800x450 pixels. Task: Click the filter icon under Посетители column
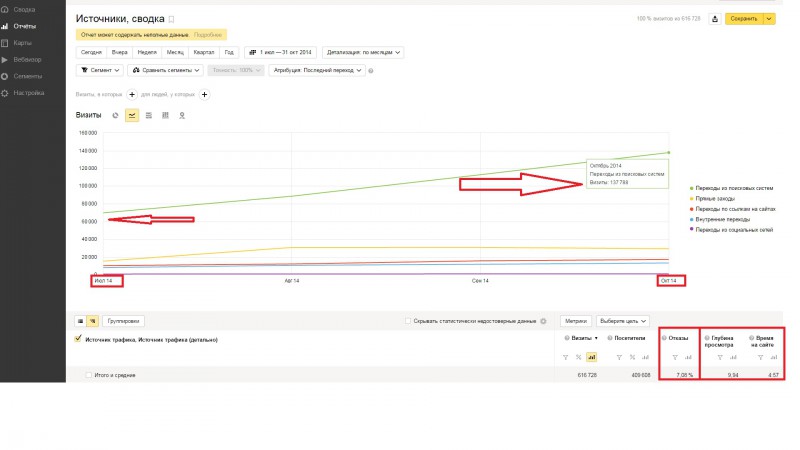point(619,358)
